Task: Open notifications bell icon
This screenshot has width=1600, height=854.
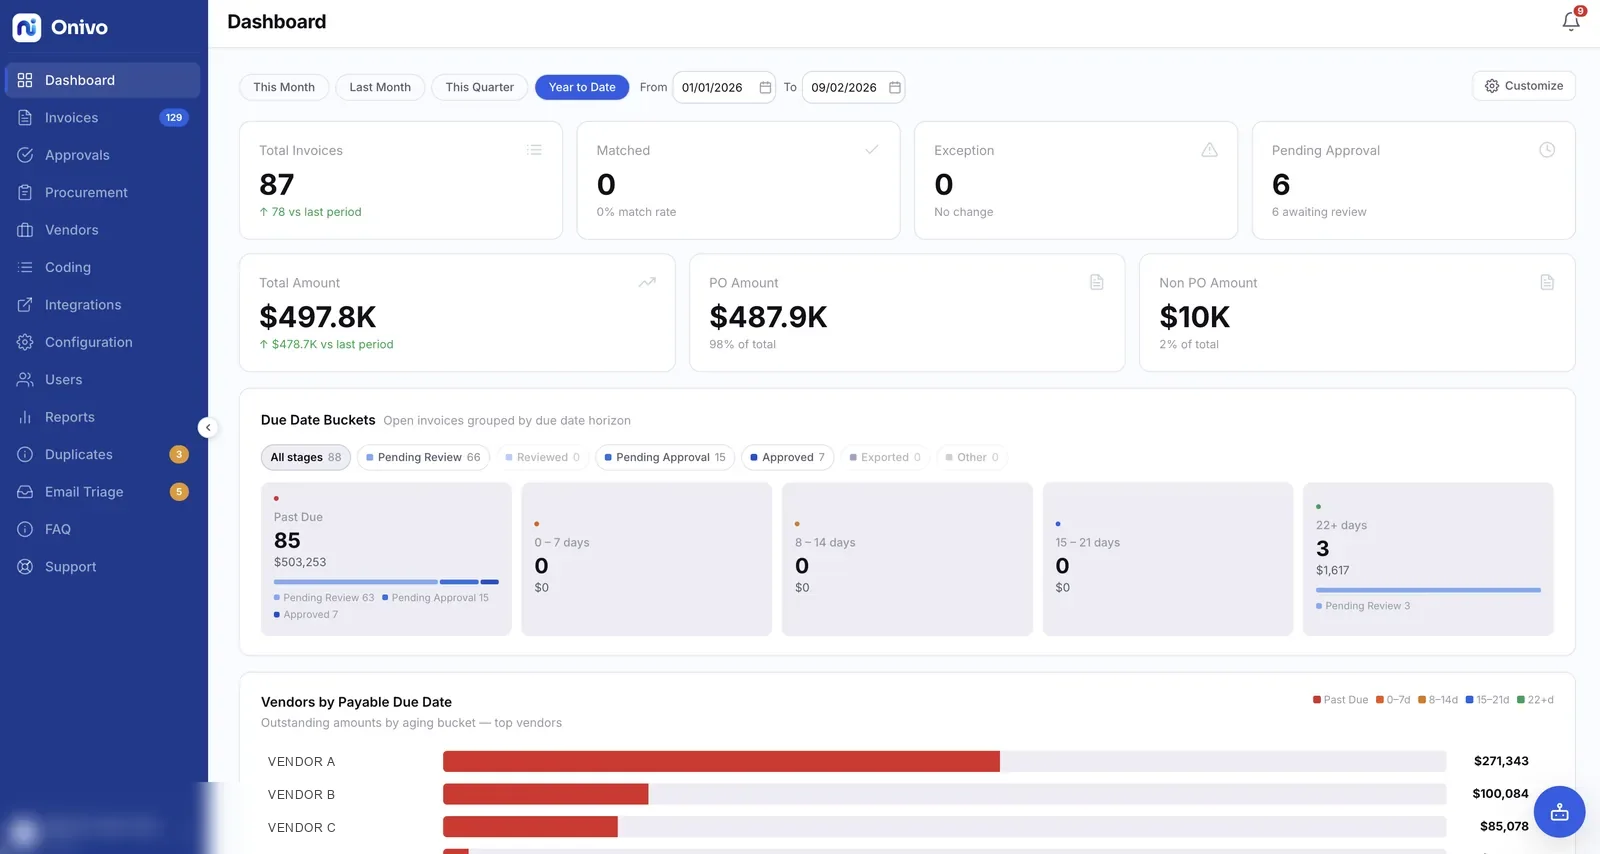Action: click(x=1571, y=21)
